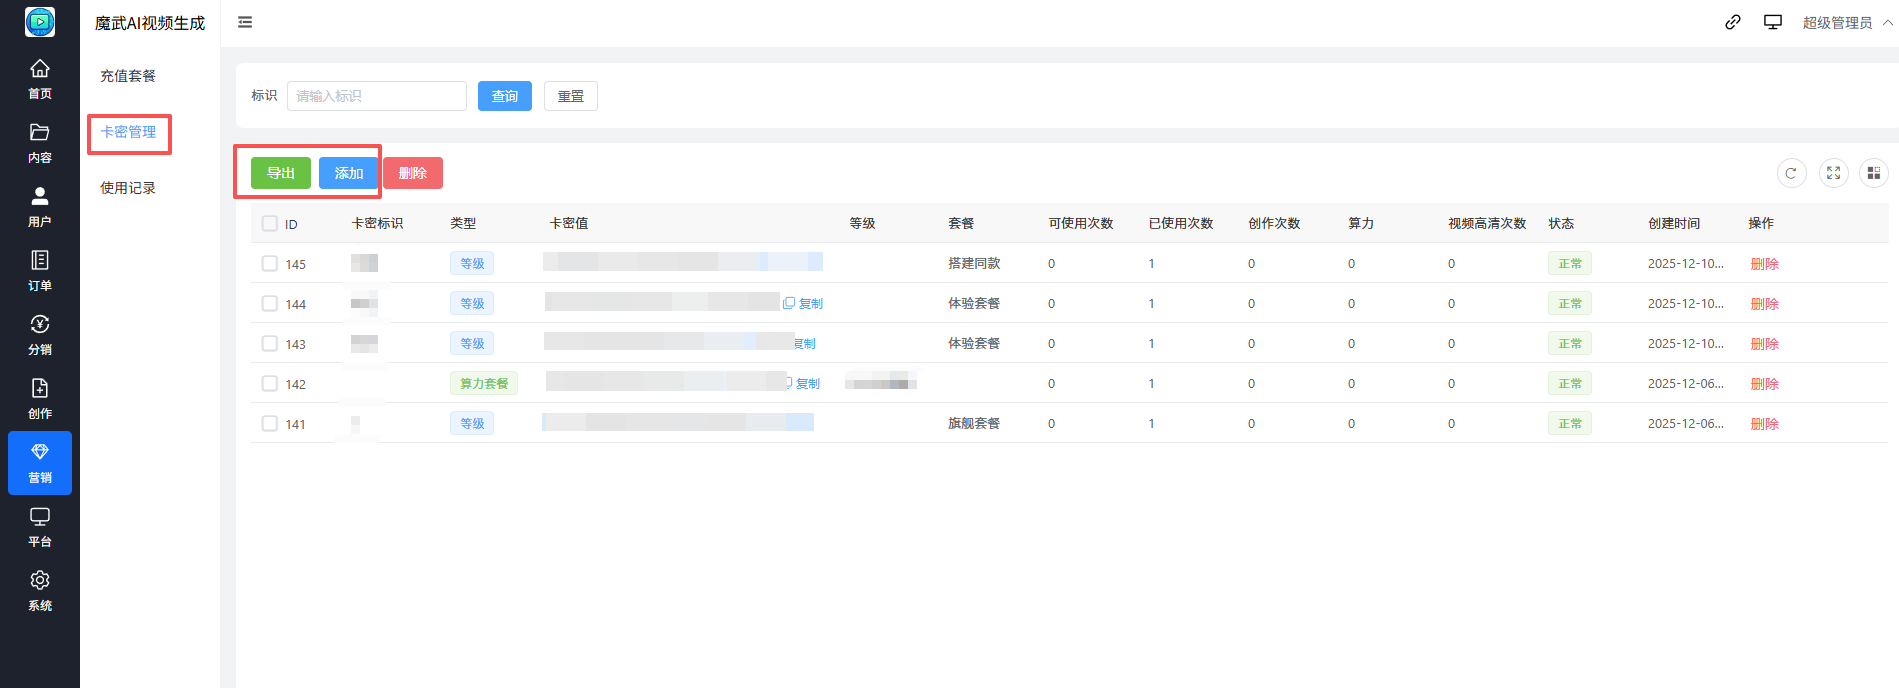The image size is (1899, 688).
Task: Click the refresh table icon
Action: 1791,173
